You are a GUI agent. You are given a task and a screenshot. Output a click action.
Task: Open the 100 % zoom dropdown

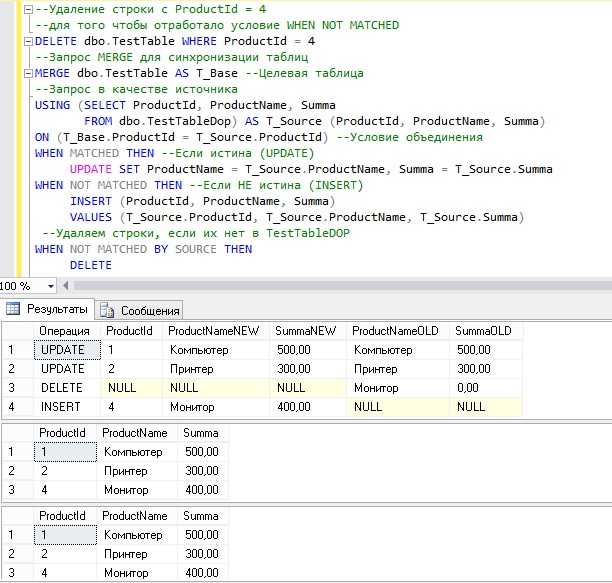51,286
